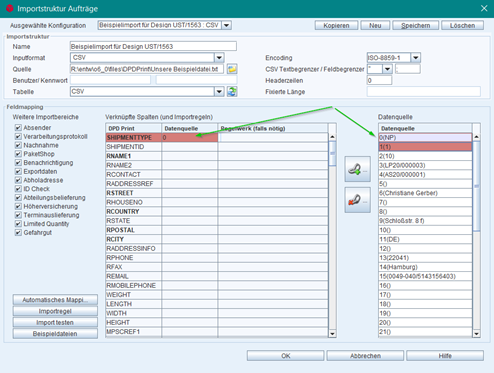
Task: Uncheck Exportdaten
Action: coord(18,171)
